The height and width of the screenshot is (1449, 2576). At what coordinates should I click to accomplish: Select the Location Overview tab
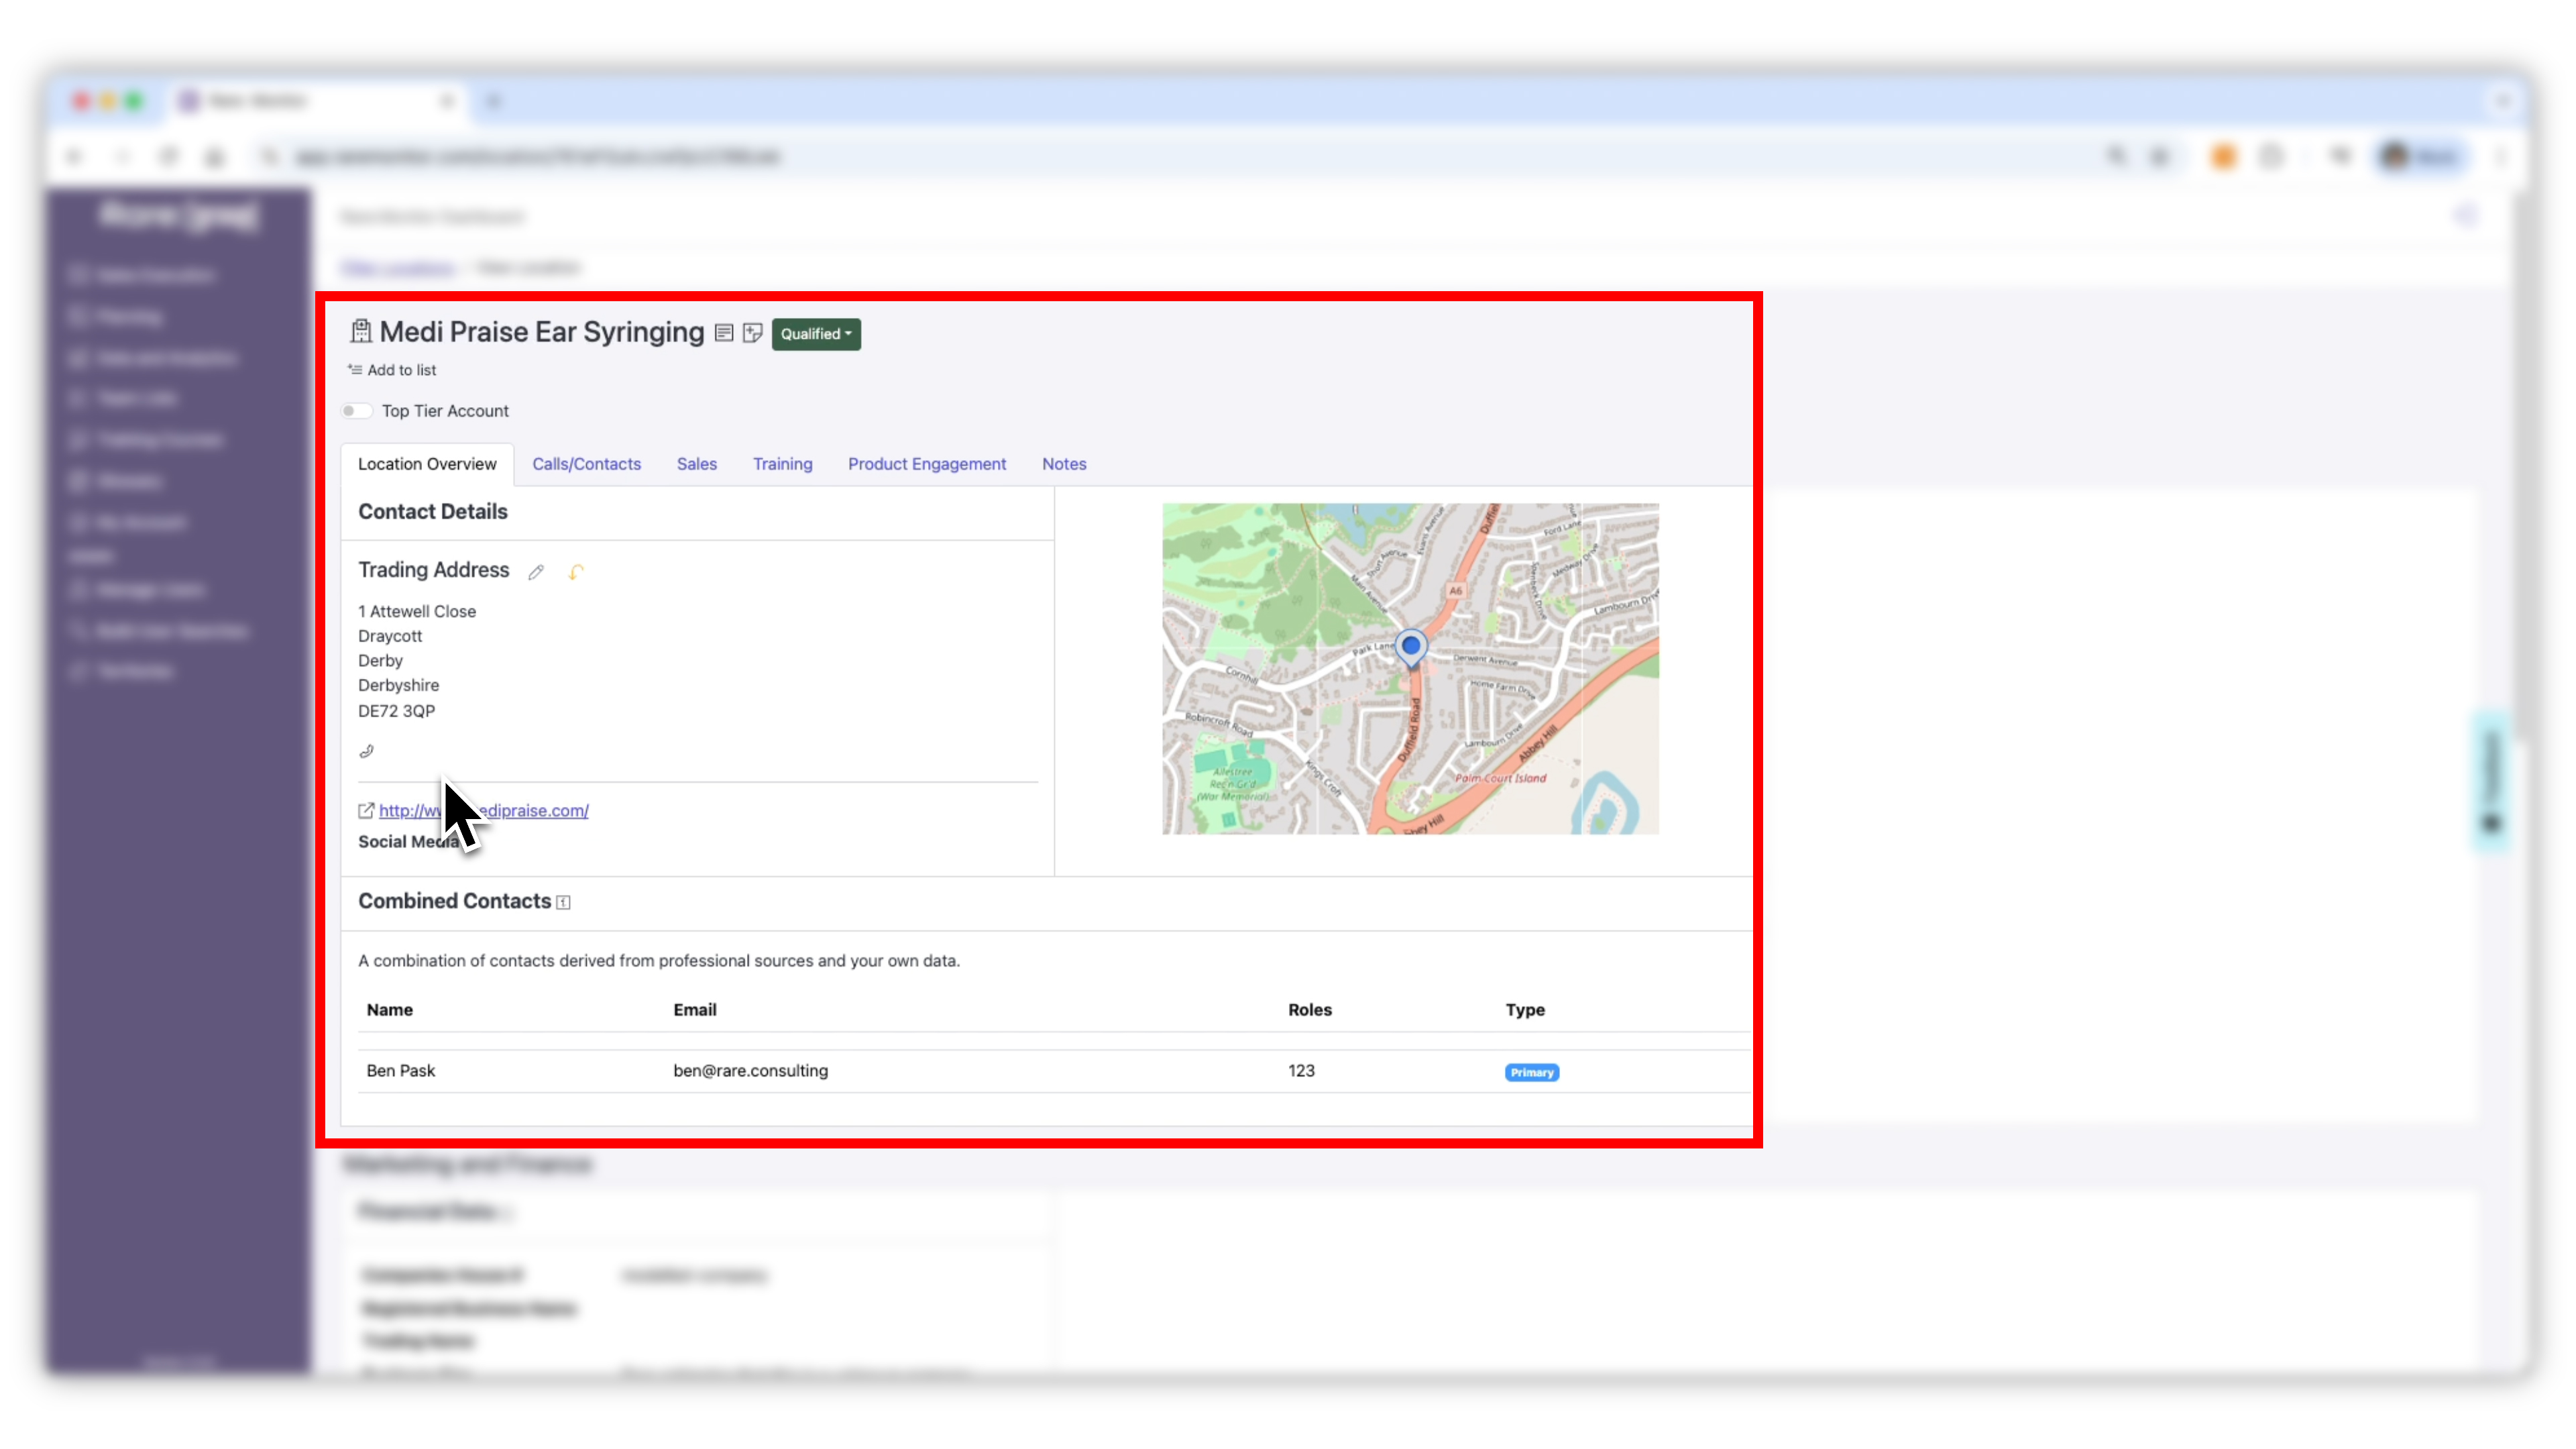tap(427, 464)
